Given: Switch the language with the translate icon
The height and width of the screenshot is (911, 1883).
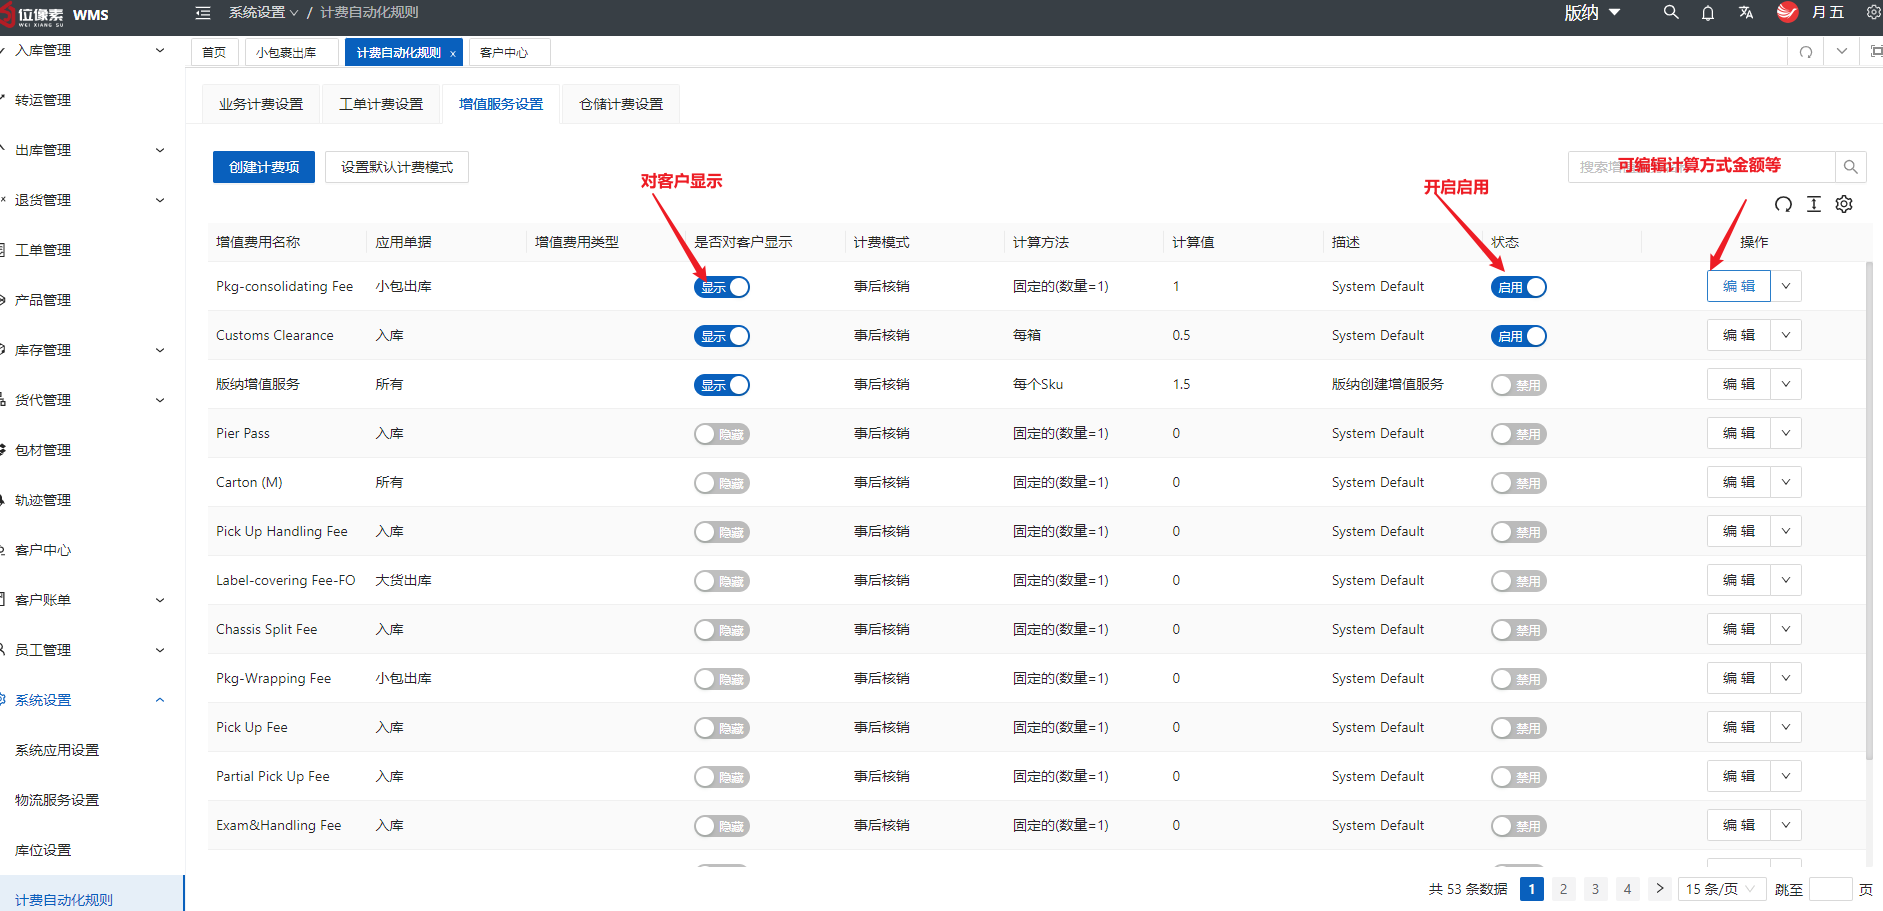Looking at the screenshot, I should 1746,13.
